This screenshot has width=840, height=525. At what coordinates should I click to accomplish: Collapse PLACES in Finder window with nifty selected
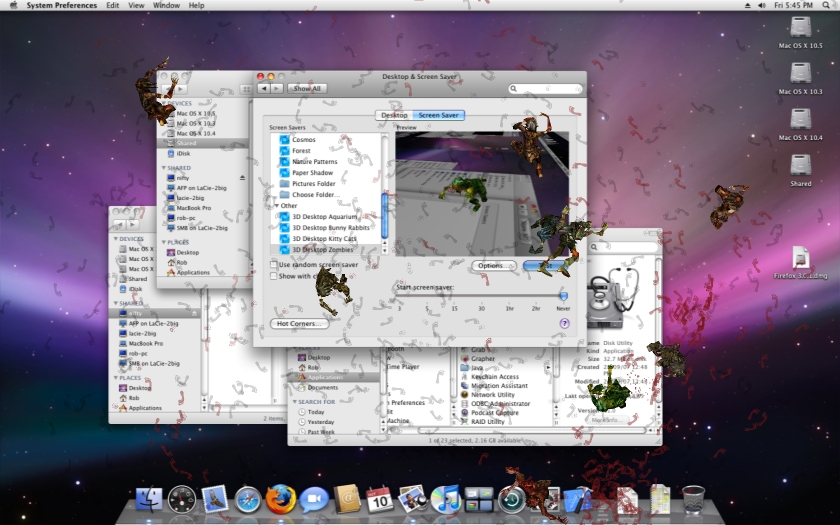point(116,378)
